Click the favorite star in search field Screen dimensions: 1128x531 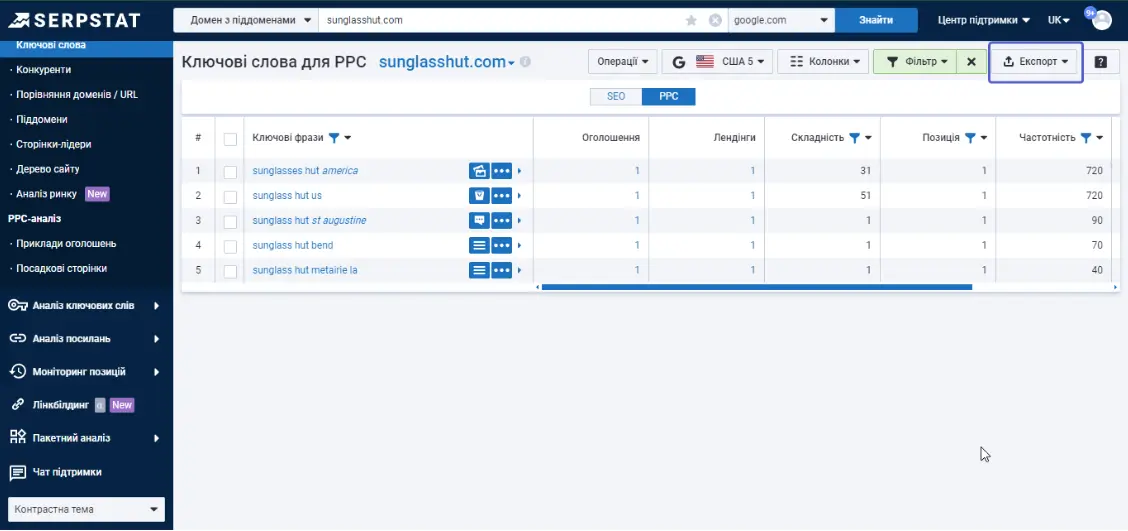[x=691, y=20]
